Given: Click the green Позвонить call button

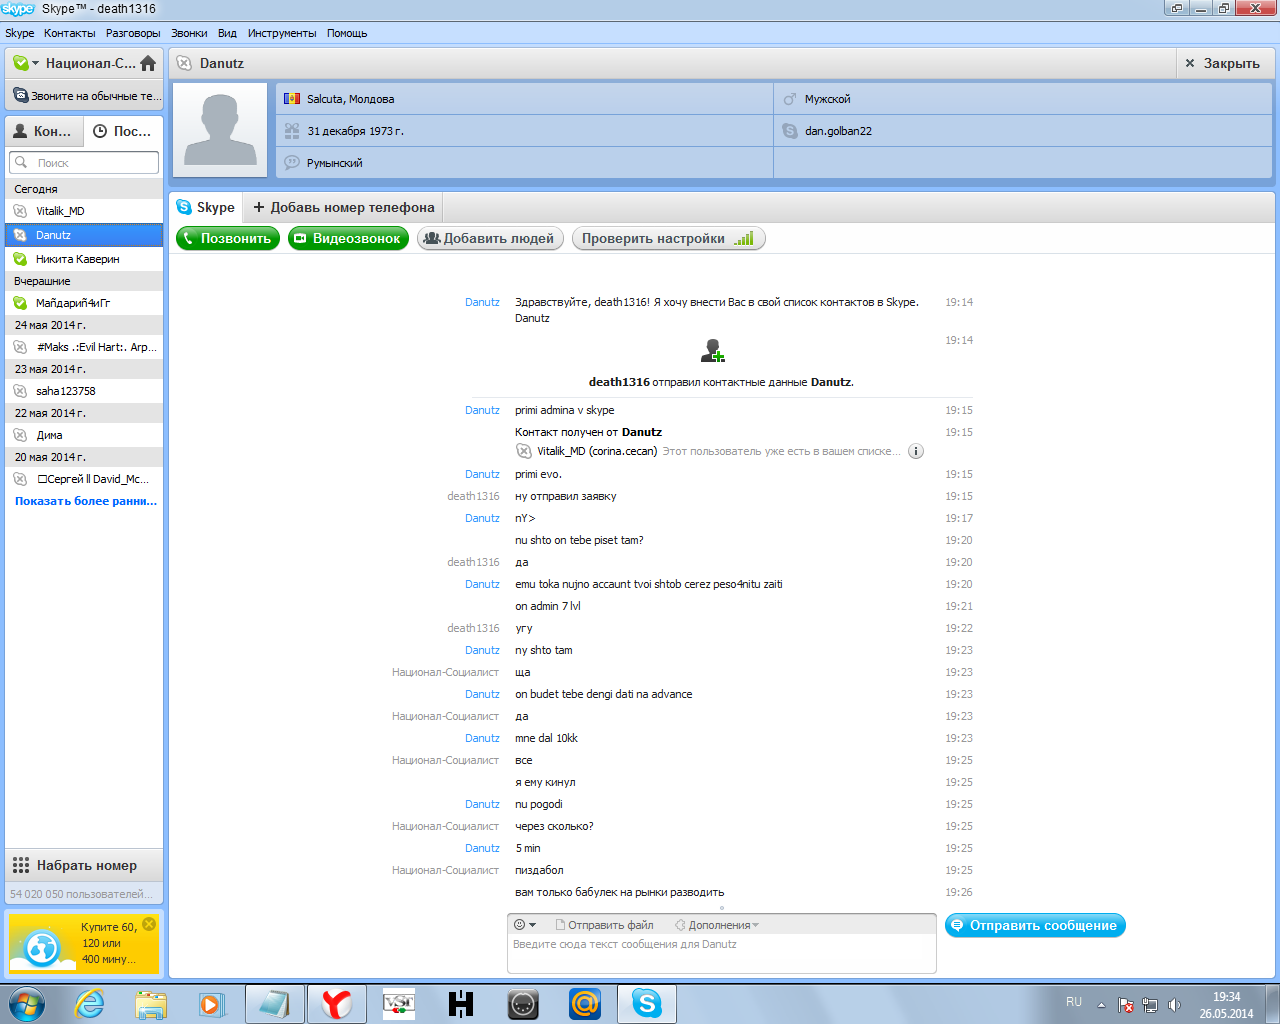Looking at the screenshot, I should (x=227, y=238).
